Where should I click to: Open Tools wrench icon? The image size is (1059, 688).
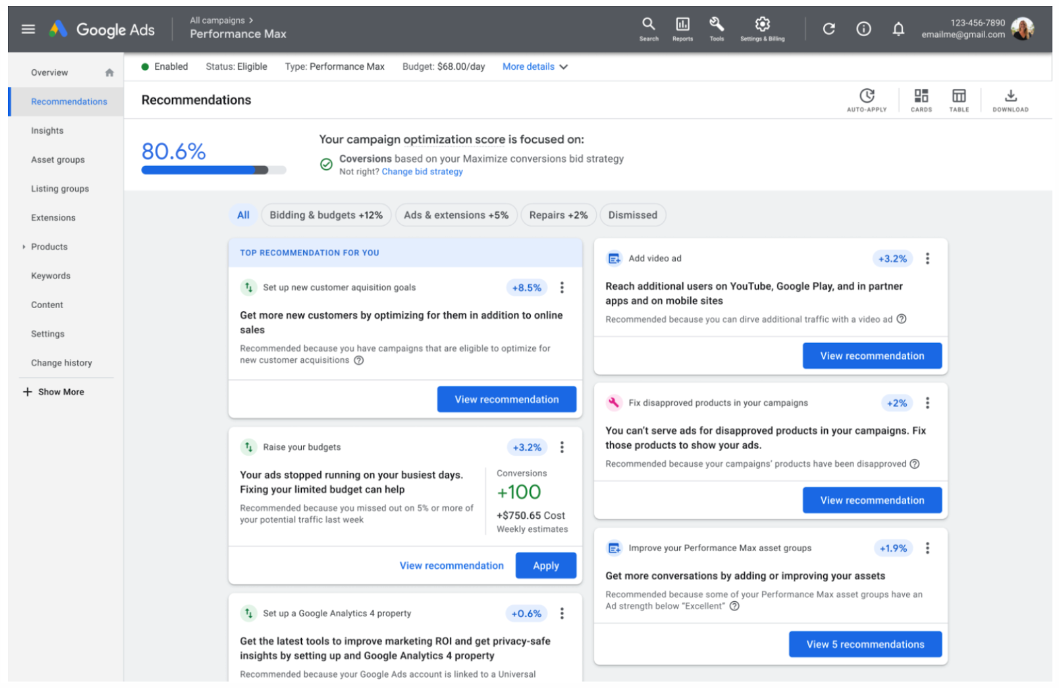717,26
